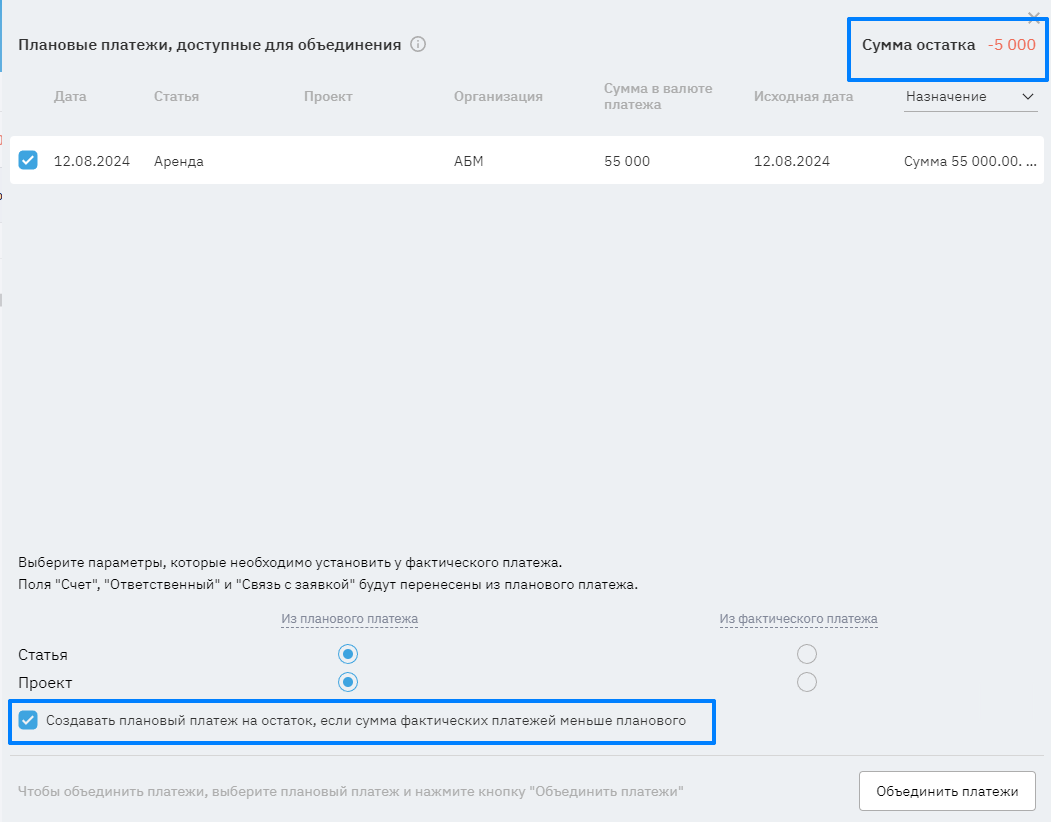This screenshot has width=1051, height=822.
Task: Click the truncated Сумма 55 000.00 purpose cell
Action: 970,161
